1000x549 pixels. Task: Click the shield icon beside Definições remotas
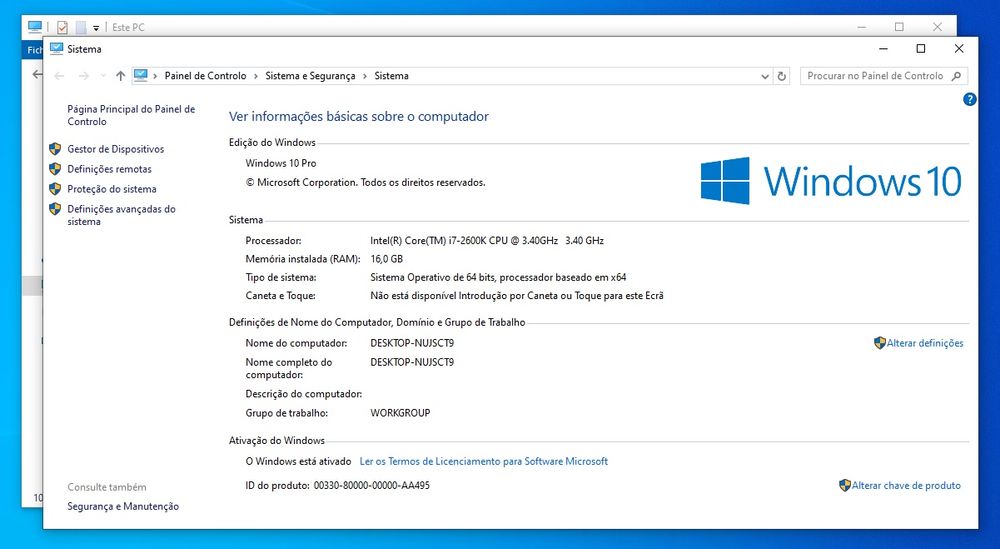point(55,168)
